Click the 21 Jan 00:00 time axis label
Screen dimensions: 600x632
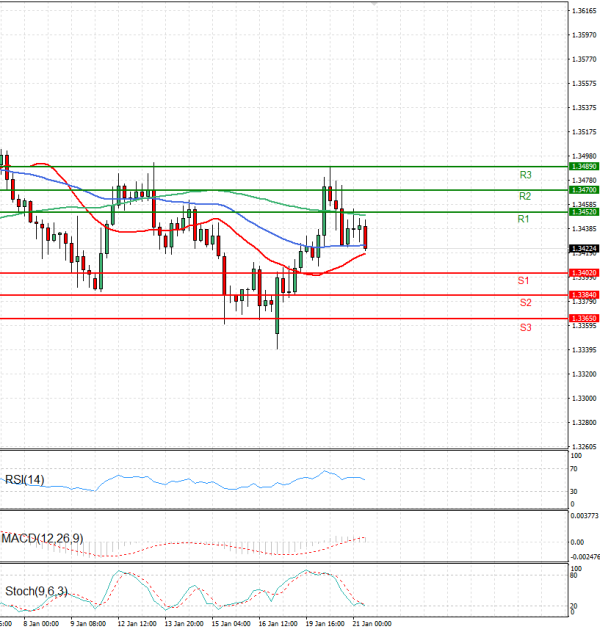click(371, 623)
